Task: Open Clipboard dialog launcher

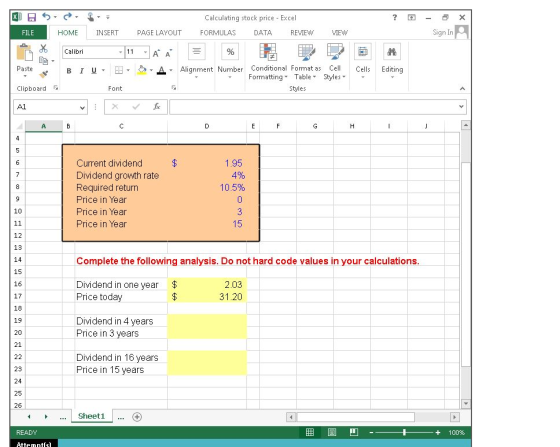Action: 56,87
